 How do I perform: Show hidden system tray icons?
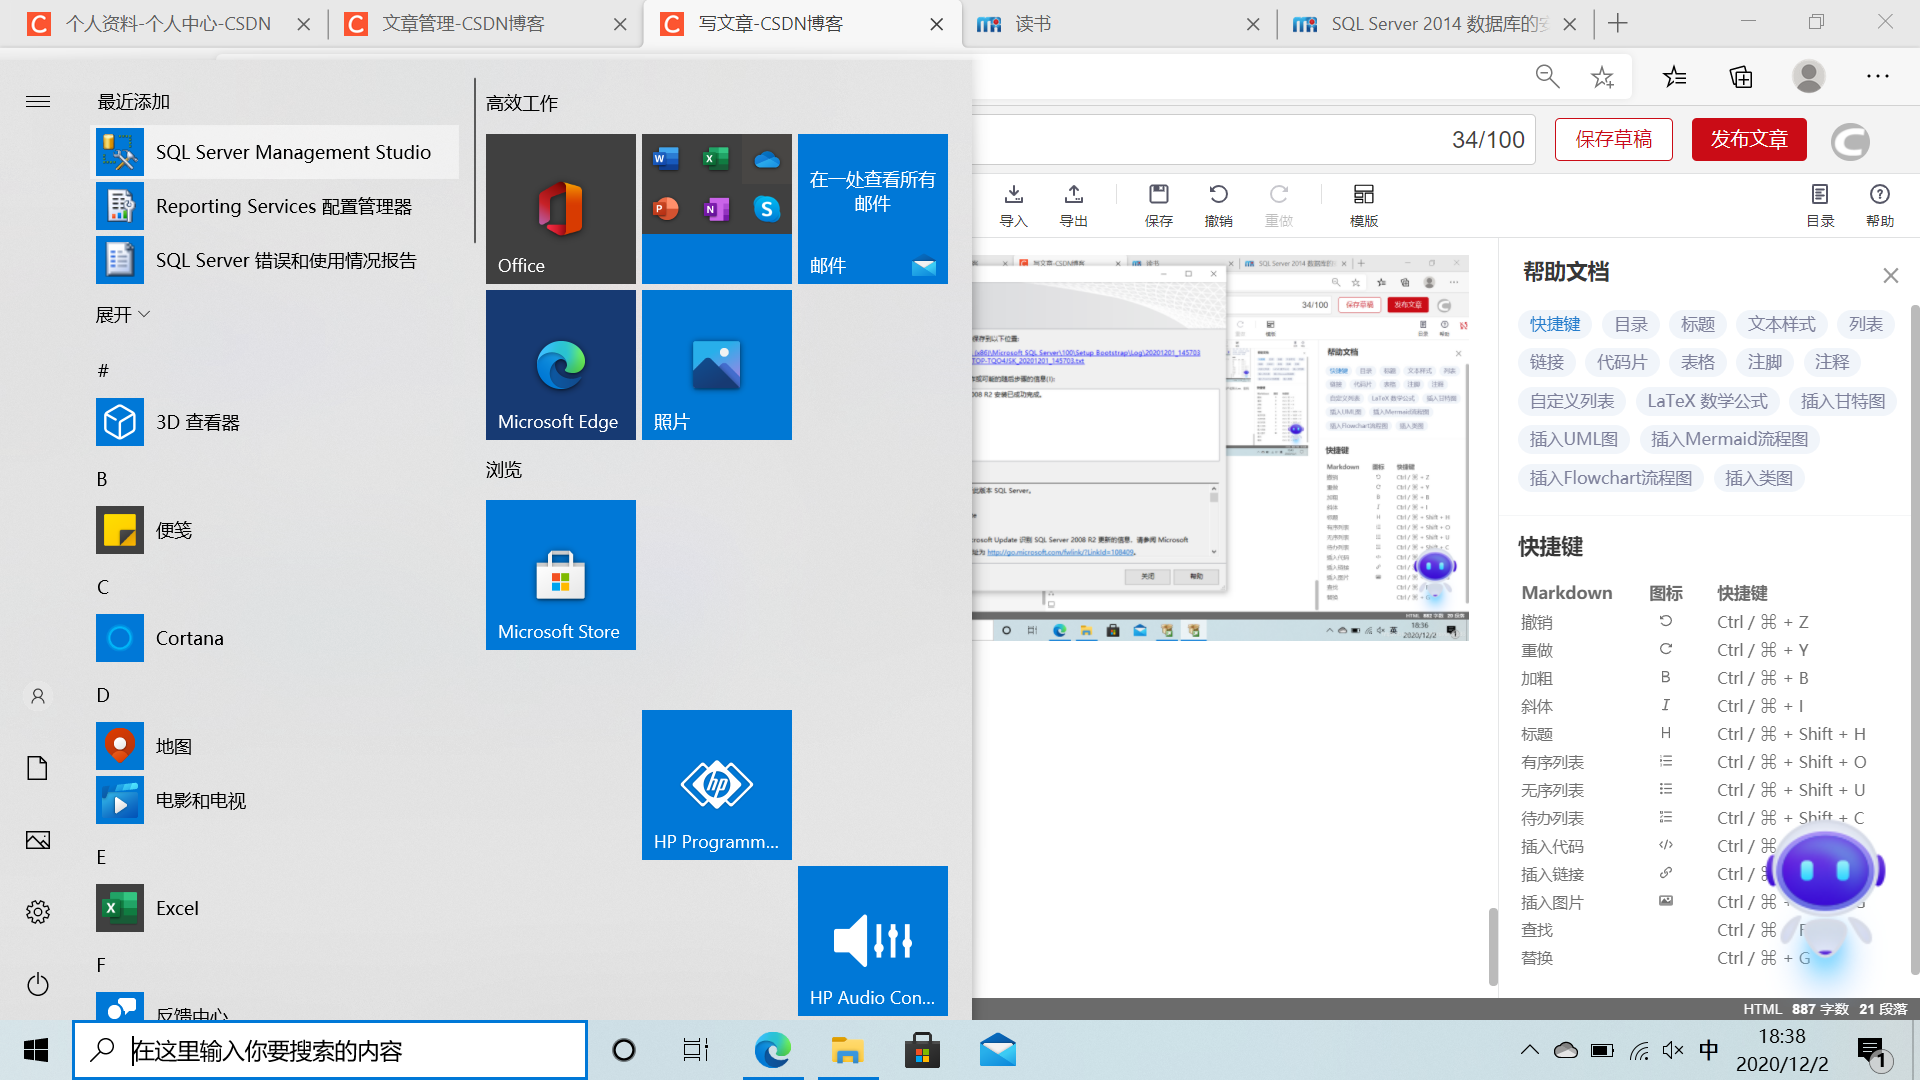(x=1529, y=1050)
